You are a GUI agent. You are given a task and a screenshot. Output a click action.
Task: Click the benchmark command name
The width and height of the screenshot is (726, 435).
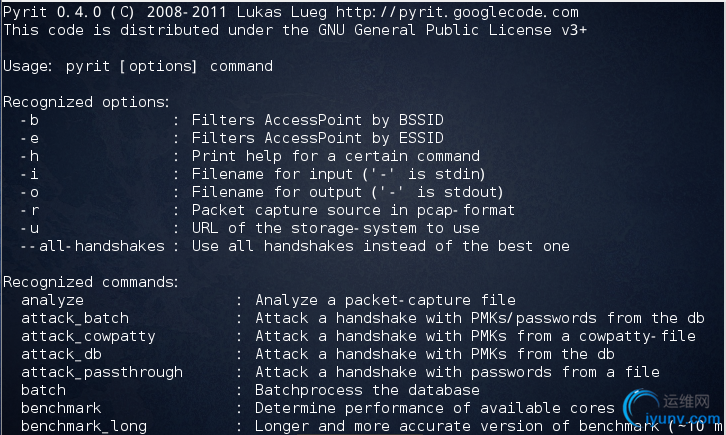(61, 408)
